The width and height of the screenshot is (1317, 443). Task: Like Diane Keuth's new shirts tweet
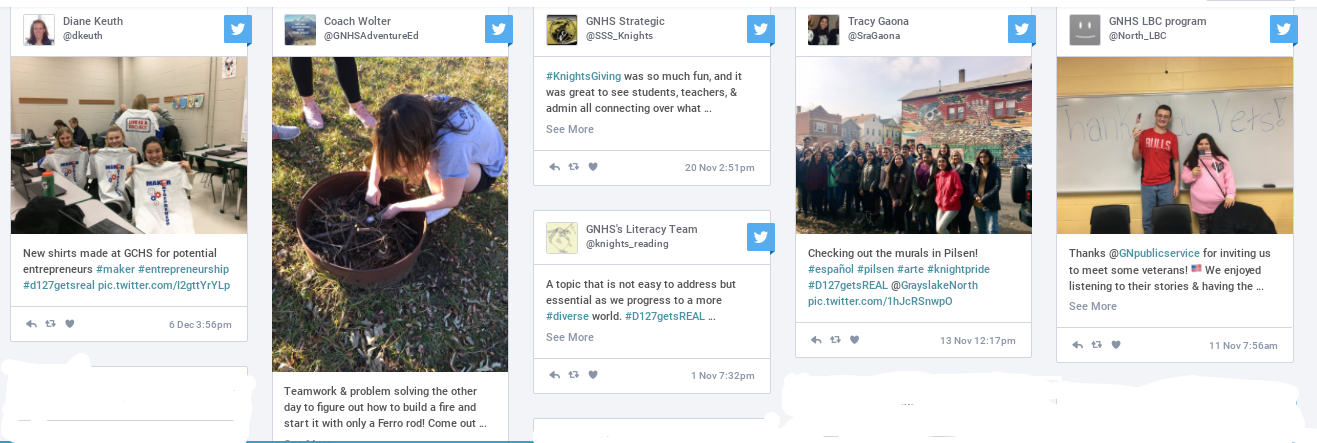(70, 324)
